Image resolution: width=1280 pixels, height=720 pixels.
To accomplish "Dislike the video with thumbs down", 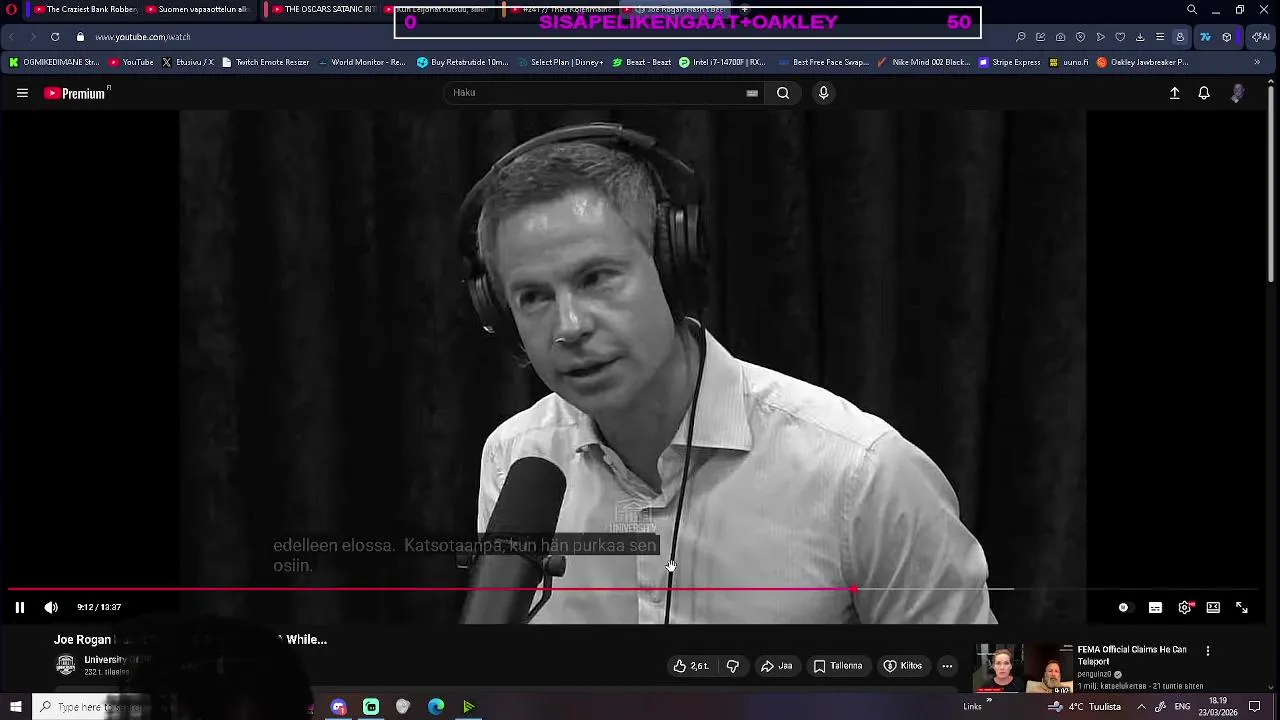I will pyautogui.click(x=733, y=666).
